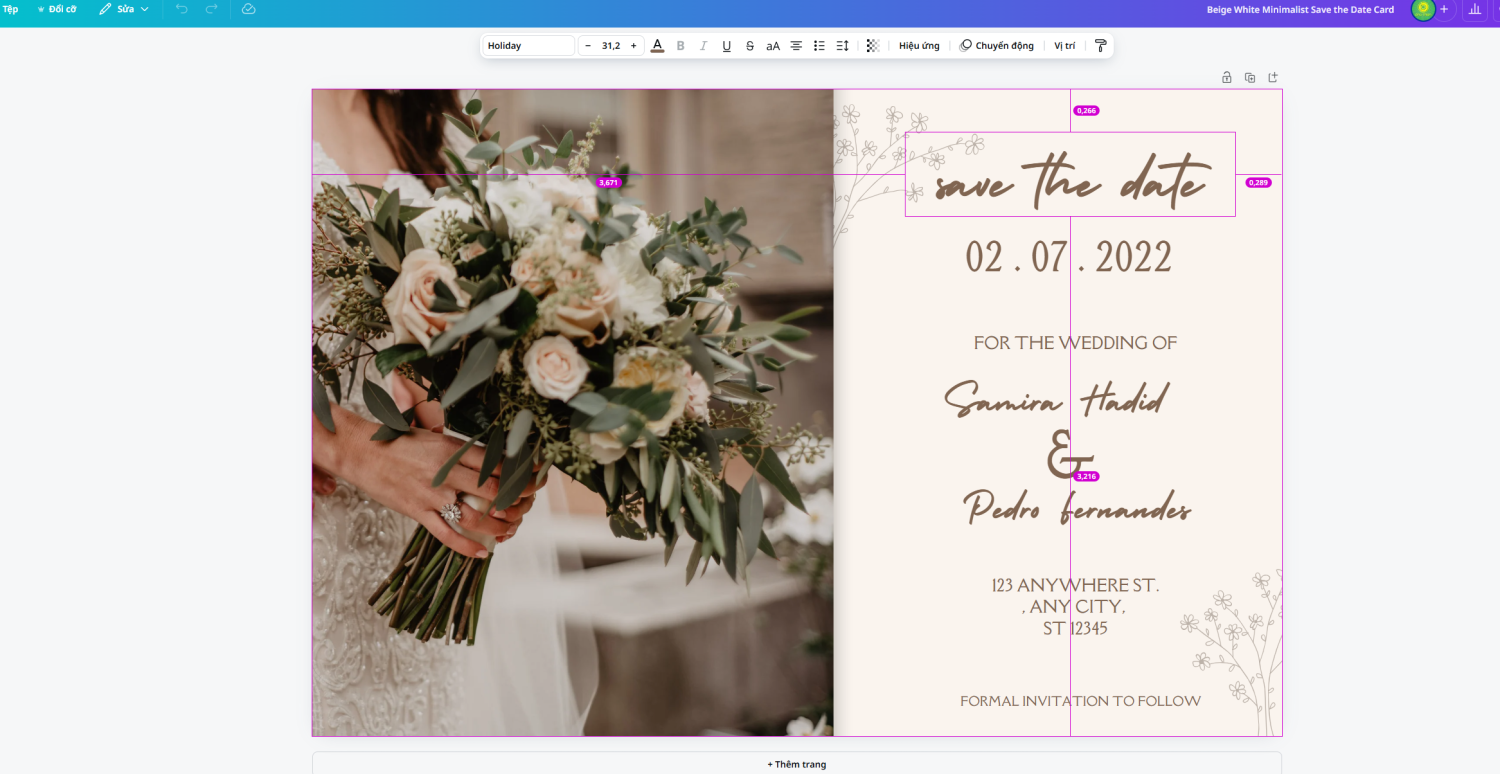Click the cloud save status icon

pyautogui.click(x=249, y=9)
